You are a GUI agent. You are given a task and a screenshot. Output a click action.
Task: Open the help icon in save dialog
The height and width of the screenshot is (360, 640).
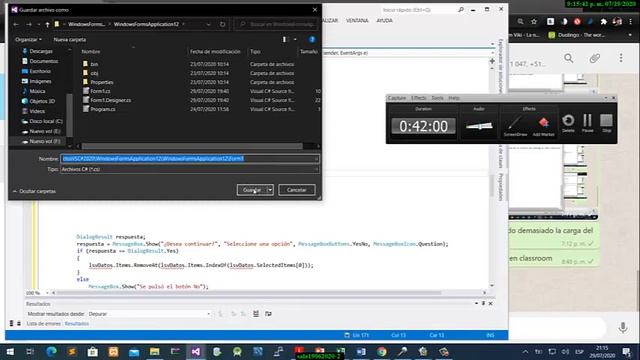312,40
